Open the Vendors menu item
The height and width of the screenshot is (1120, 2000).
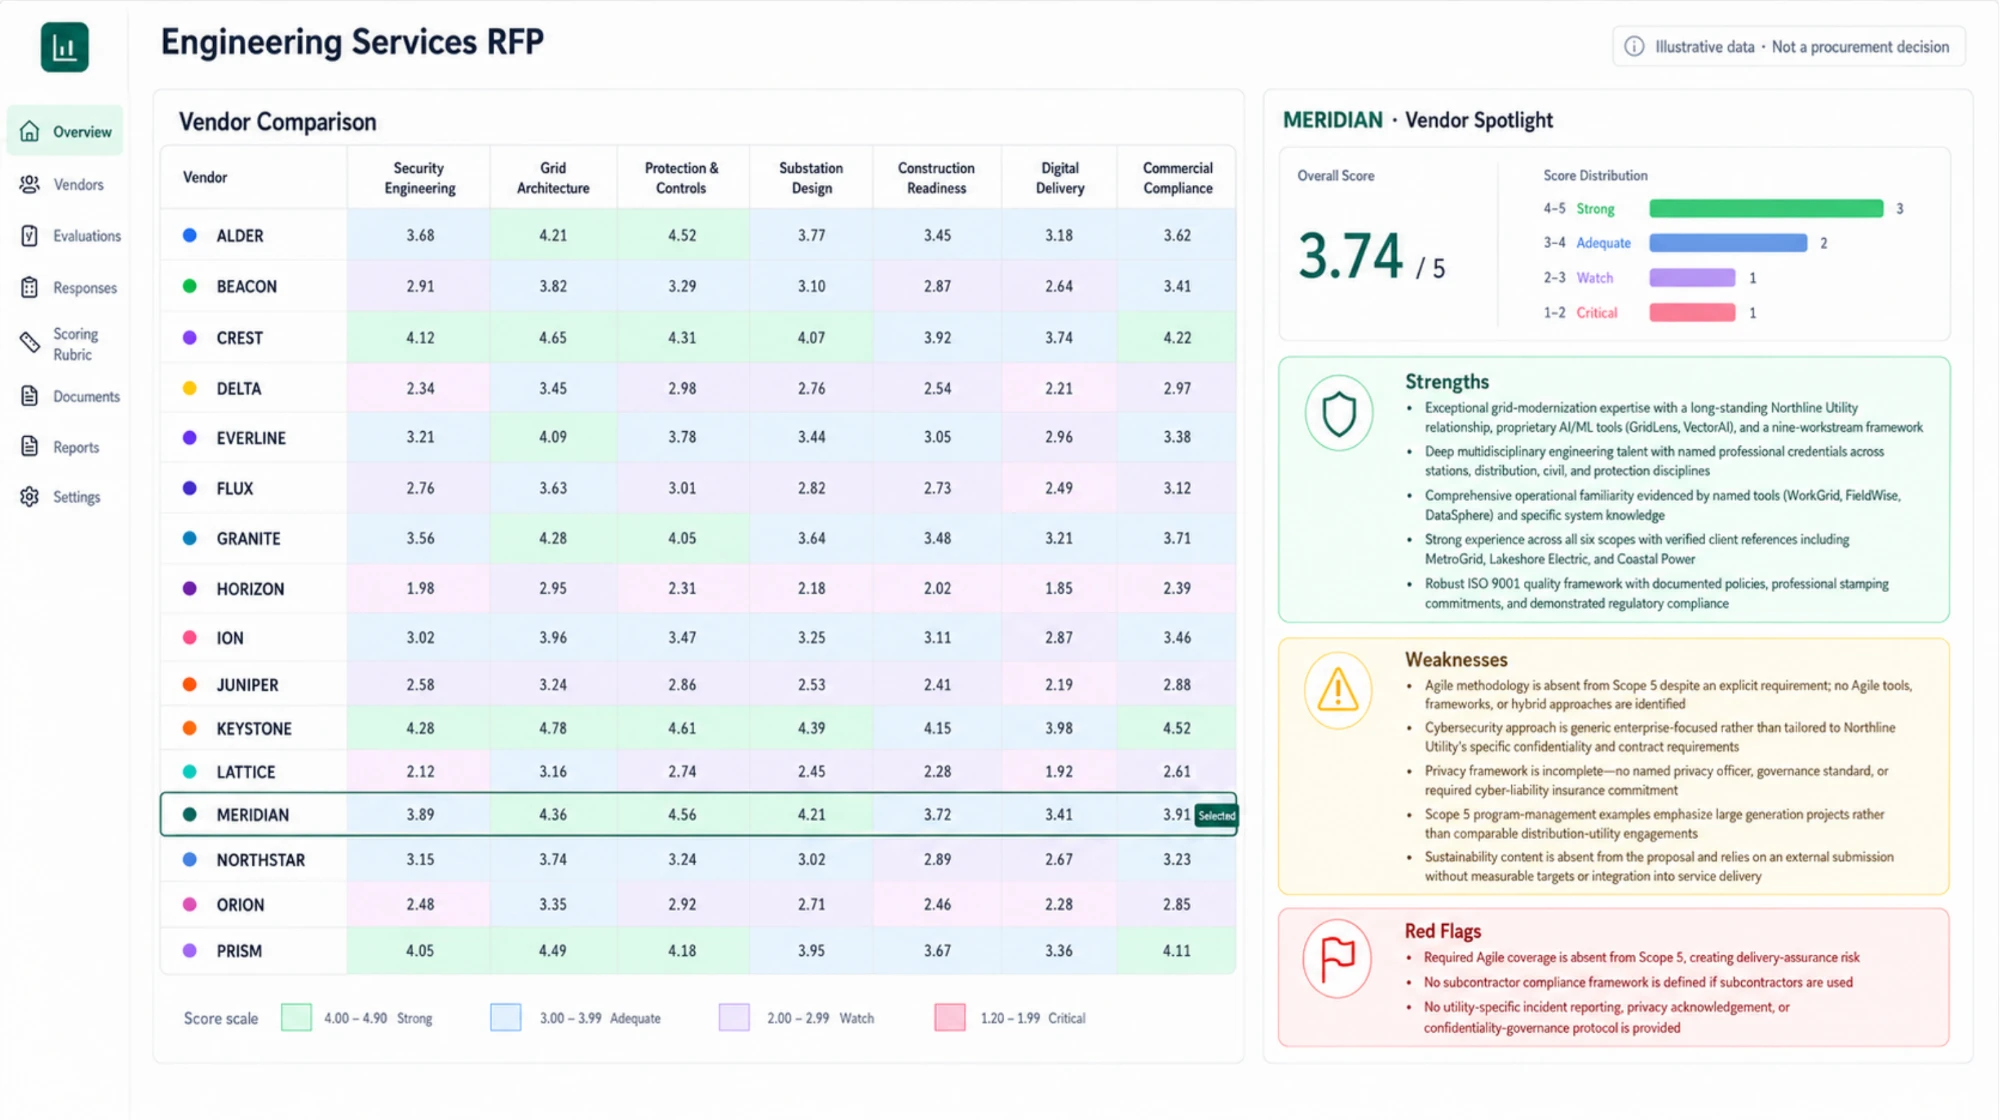click(x=65, y=185)
